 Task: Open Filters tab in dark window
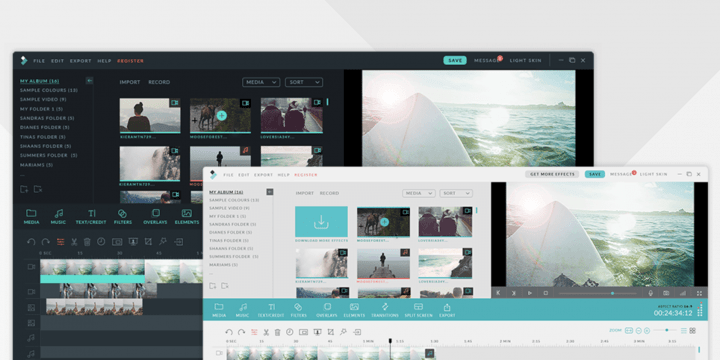tap(123, 217)
